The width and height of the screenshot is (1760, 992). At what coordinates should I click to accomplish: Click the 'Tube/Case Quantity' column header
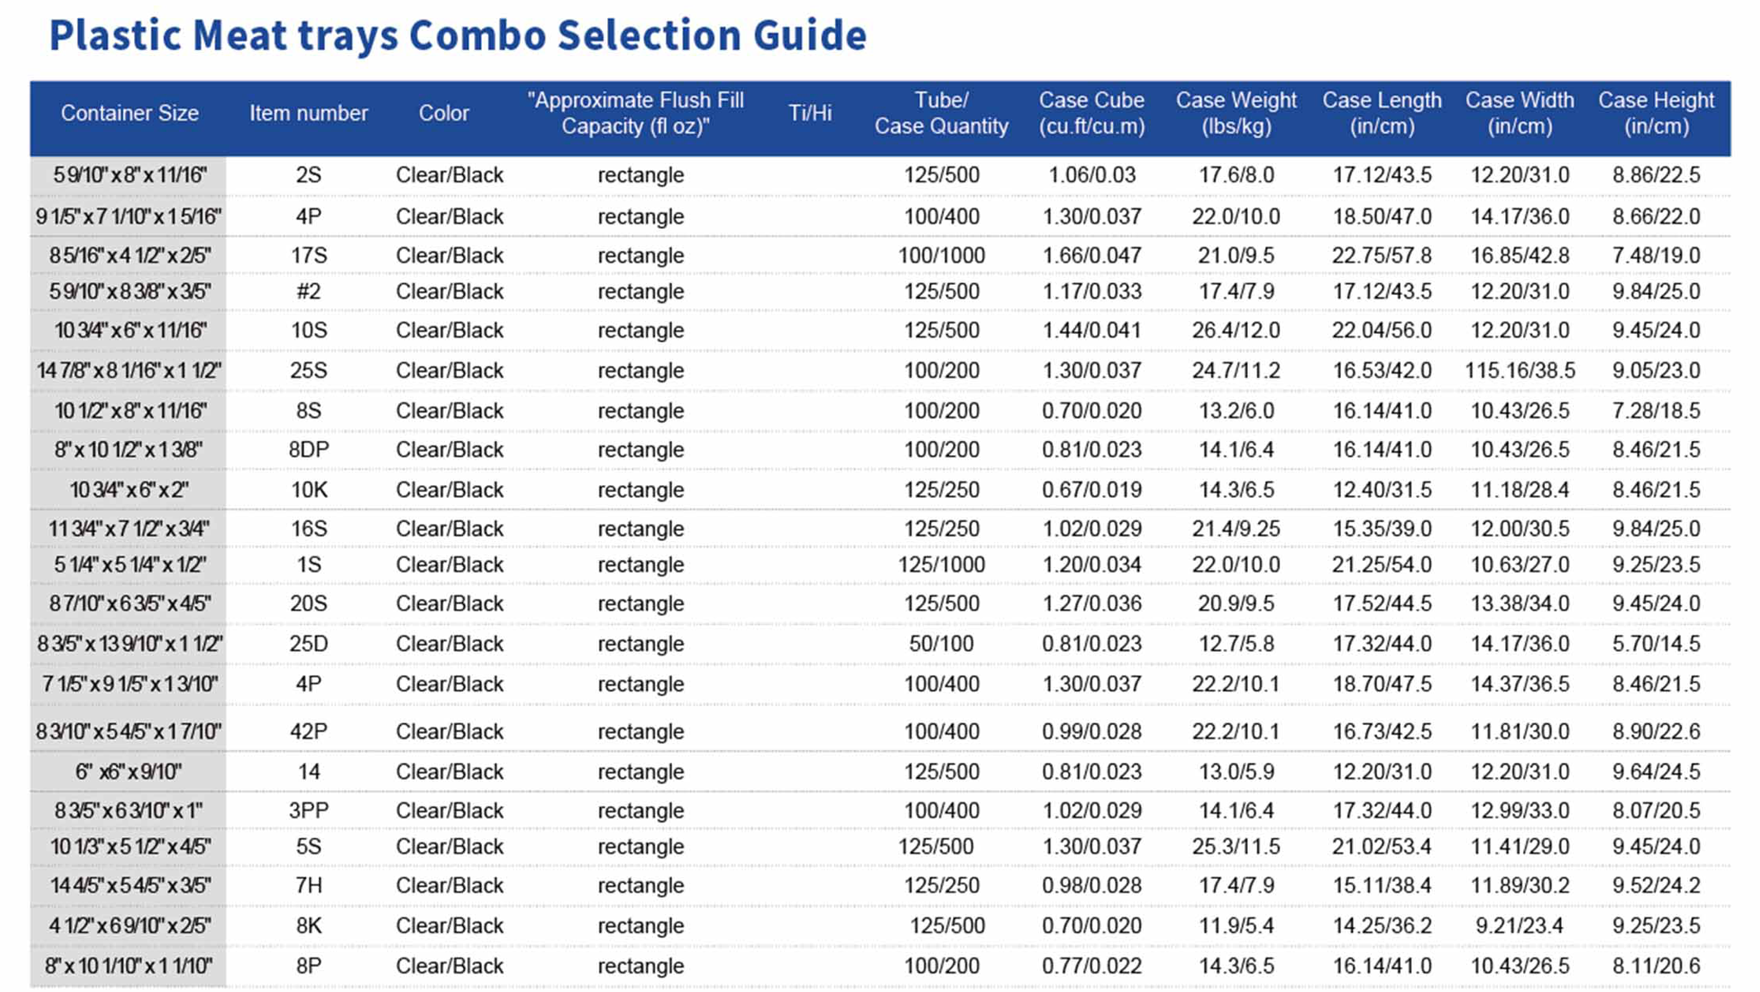click(941, 114)
